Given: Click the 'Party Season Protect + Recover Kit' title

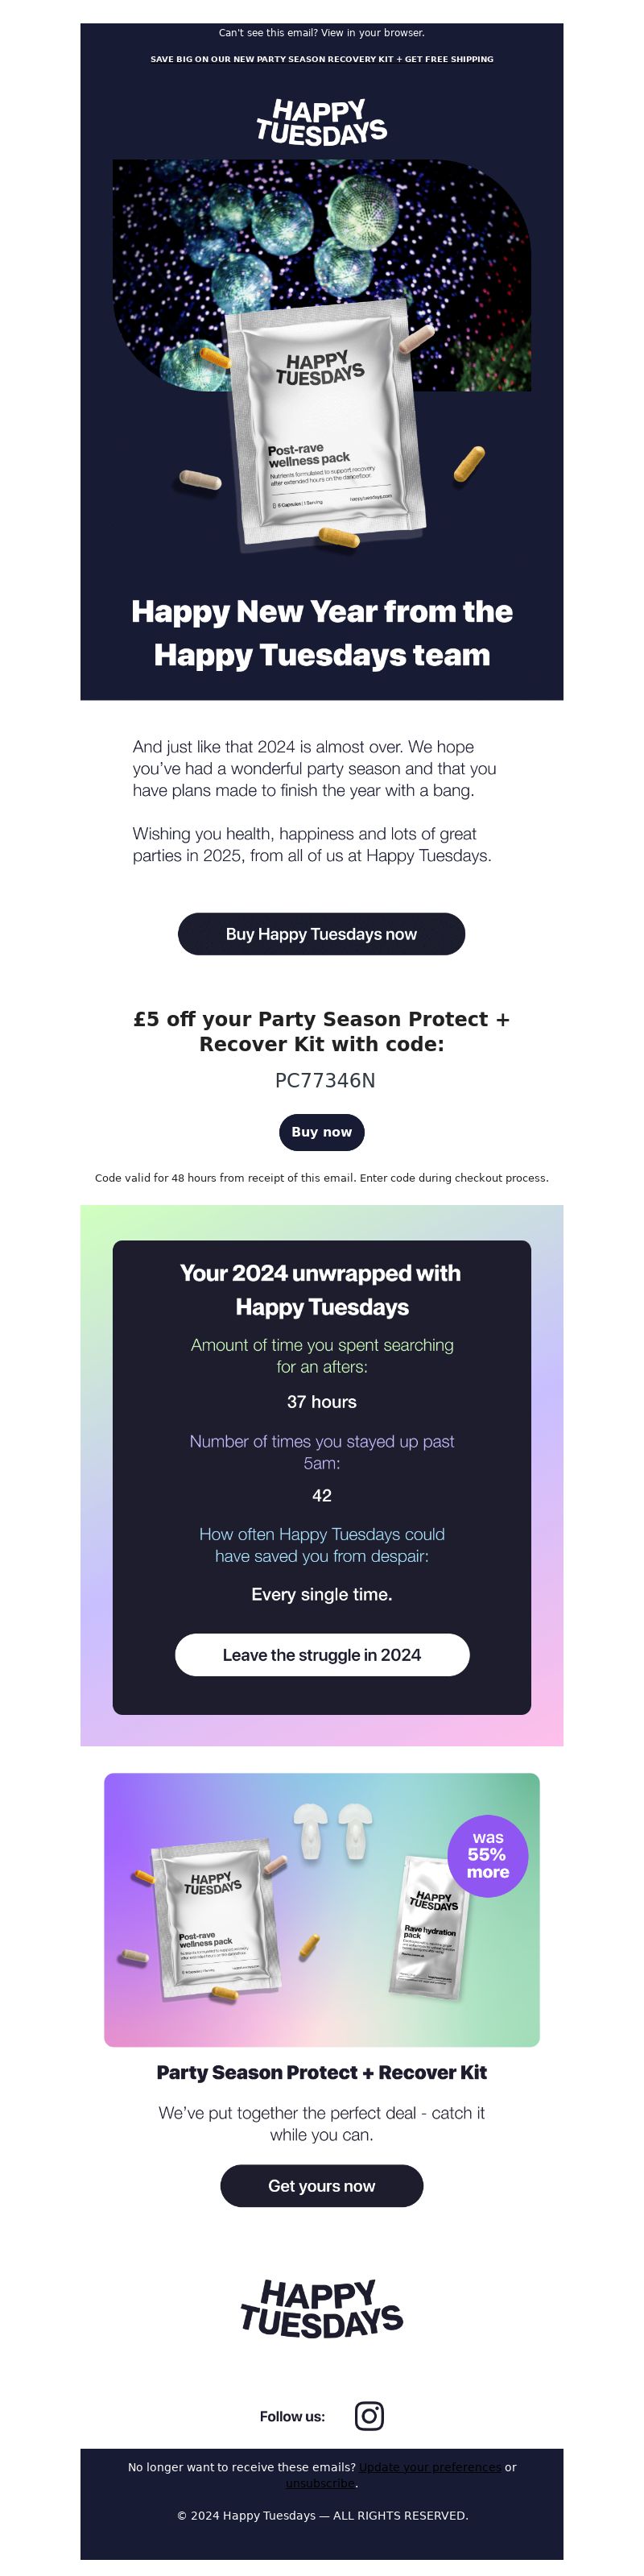Looking at the screenshot, I should point(321,2072).
